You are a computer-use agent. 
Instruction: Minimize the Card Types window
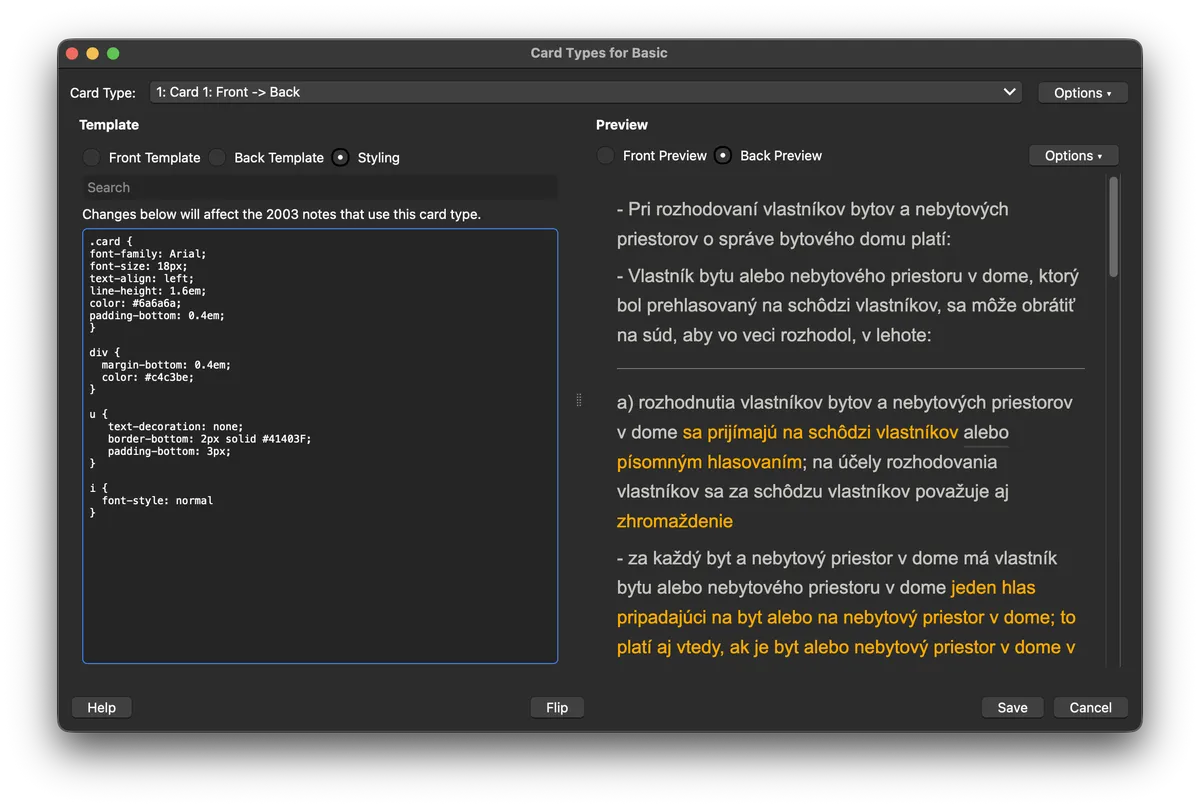coord(92,53)
